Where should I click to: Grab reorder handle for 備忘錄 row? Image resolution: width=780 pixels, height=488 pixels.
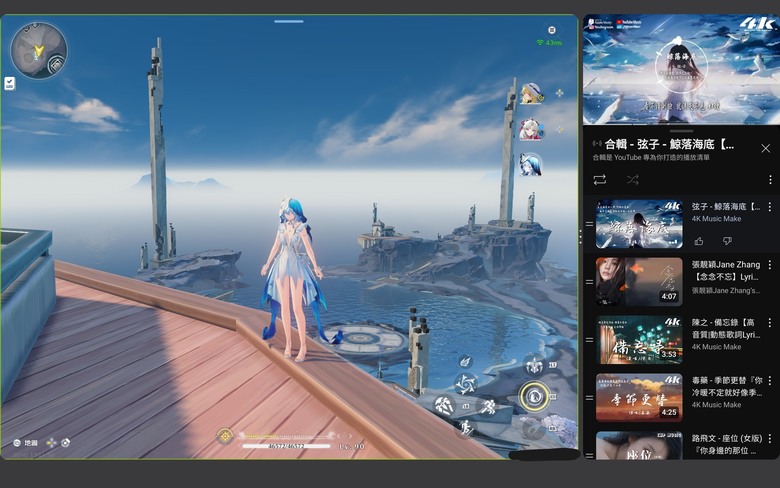589,340
